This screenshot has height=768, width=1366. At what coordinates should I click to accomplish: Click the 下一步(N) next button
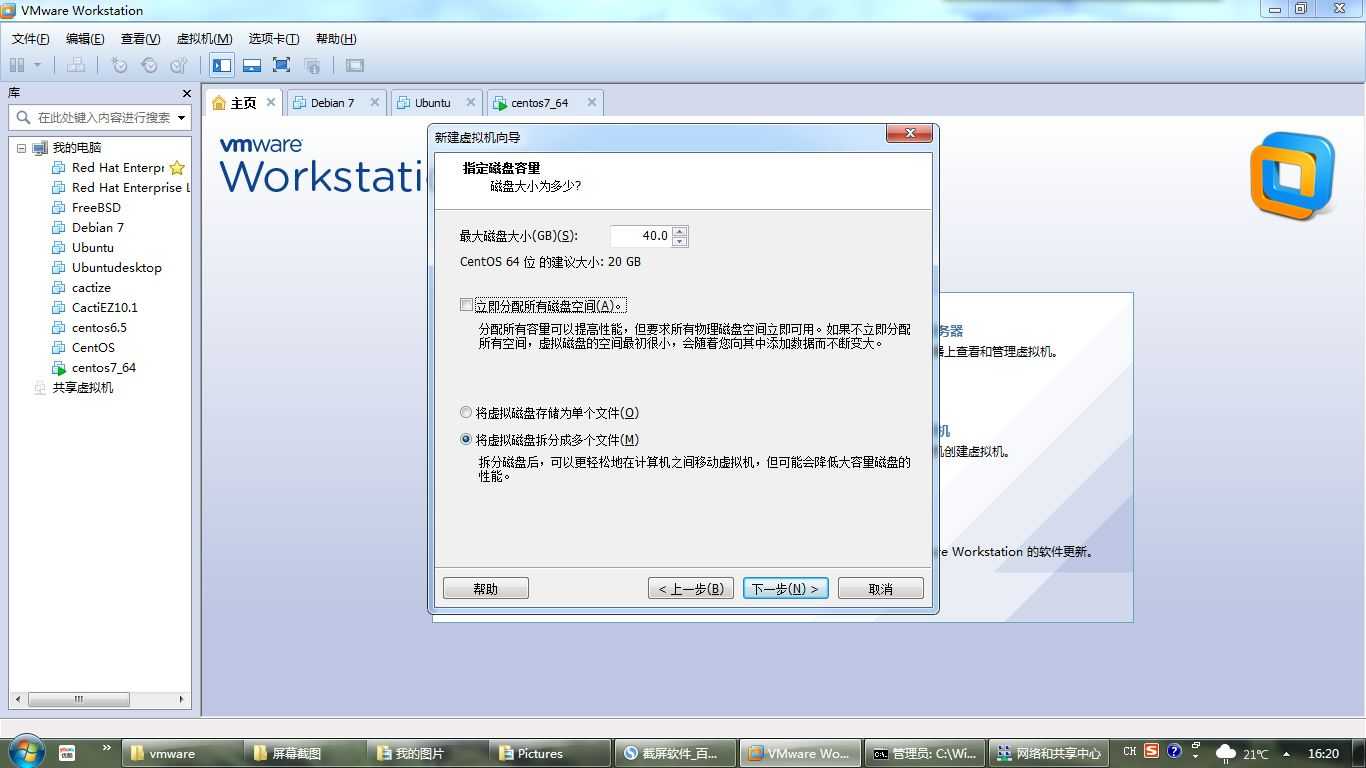click(x=785, y=588)
